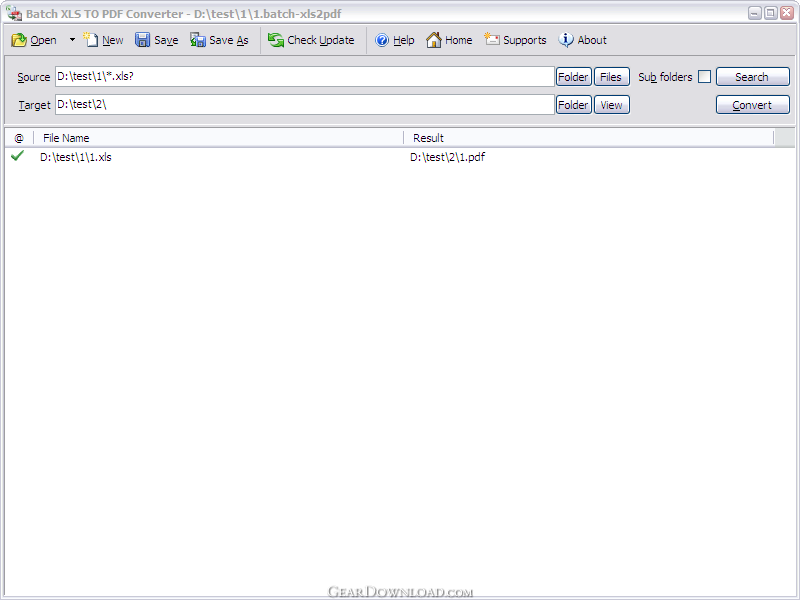Show the About dialog

[x=566, y=40]
